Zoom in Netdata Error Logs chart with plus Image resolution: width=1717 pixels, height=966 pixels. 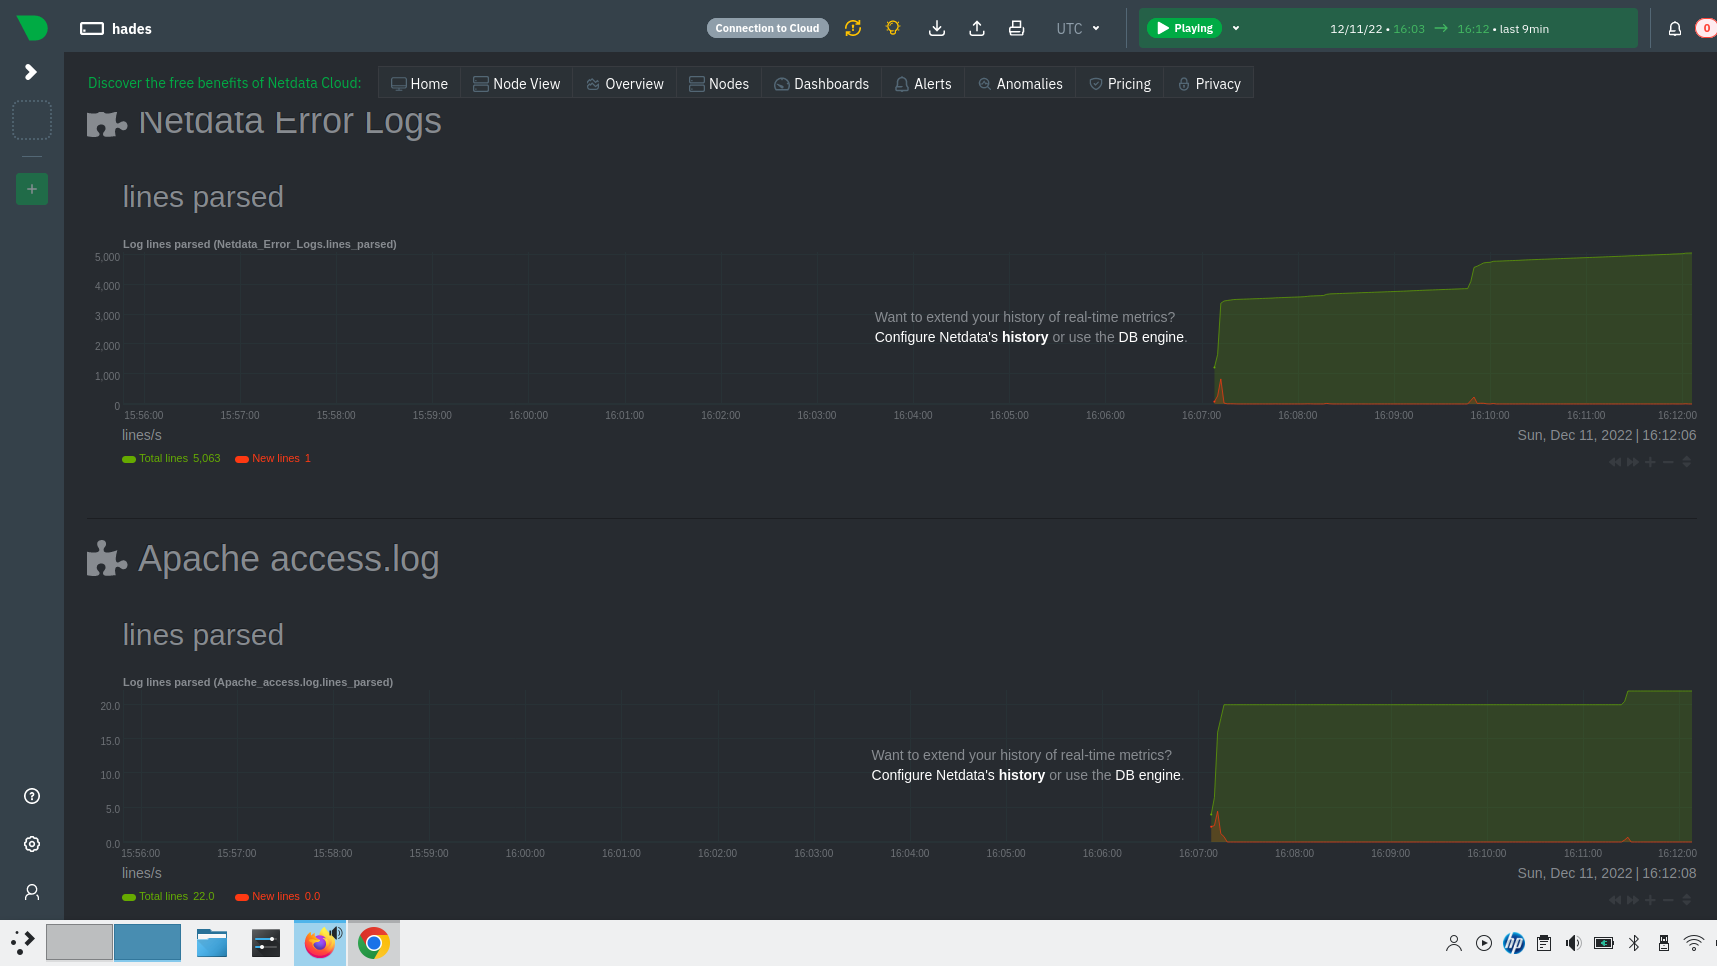[x=1651, y=462]
